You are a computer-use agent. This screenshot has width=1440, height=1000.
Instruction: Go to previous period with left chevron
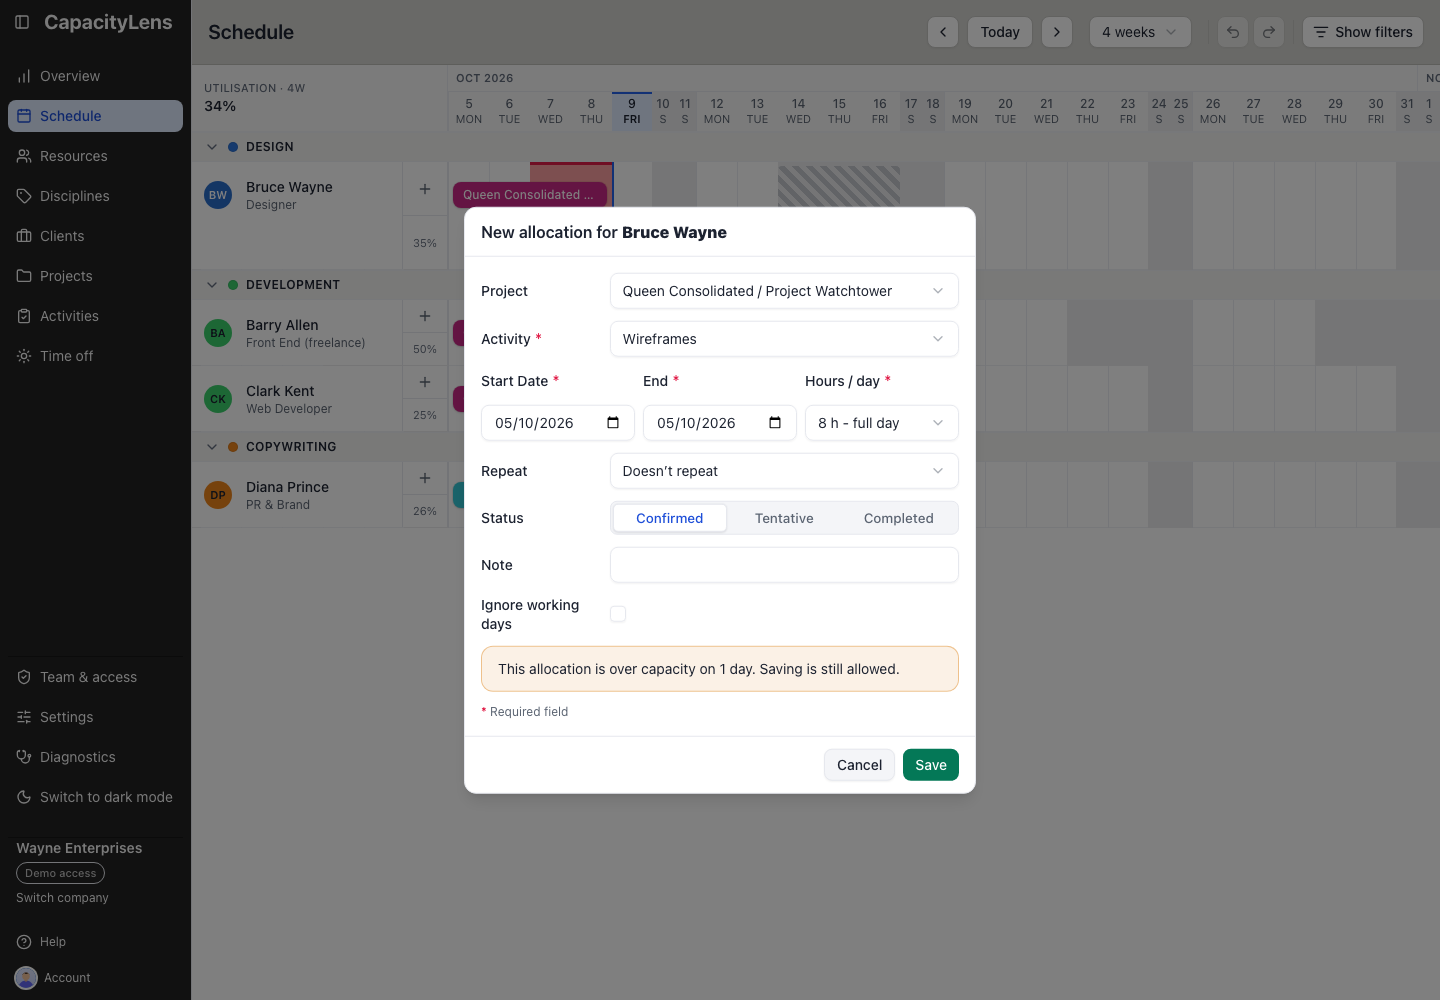943,32
